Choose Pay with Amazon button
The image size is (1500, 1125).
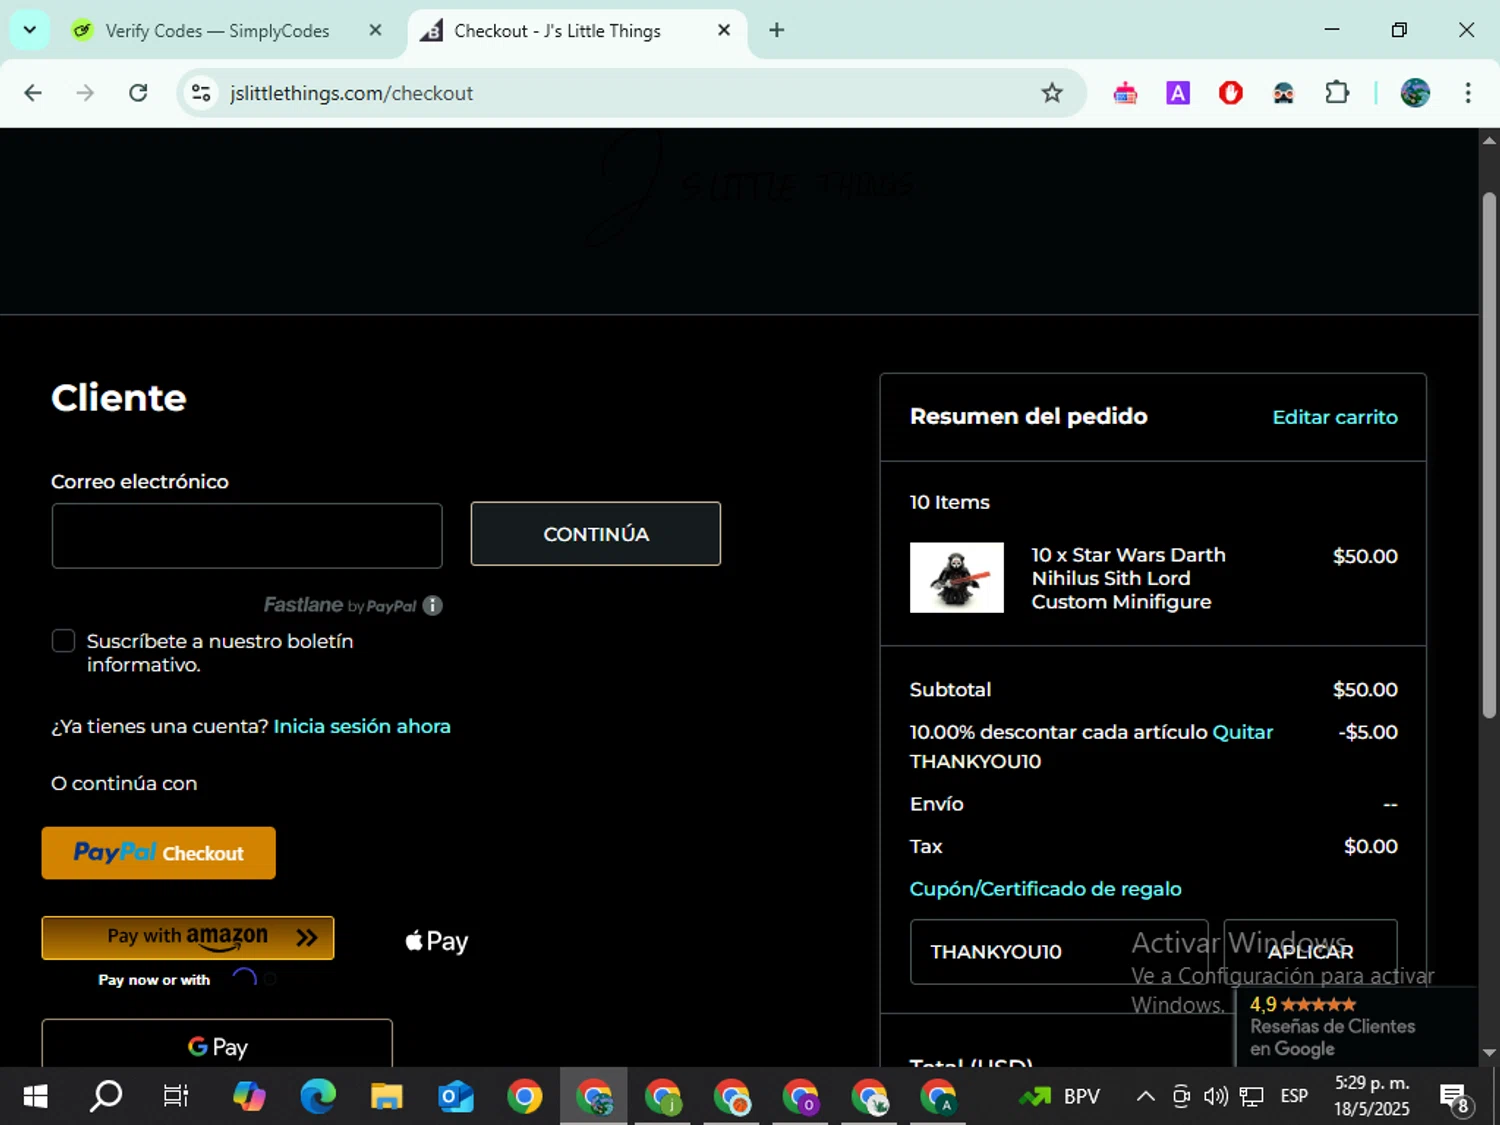[x=188, y=938]
